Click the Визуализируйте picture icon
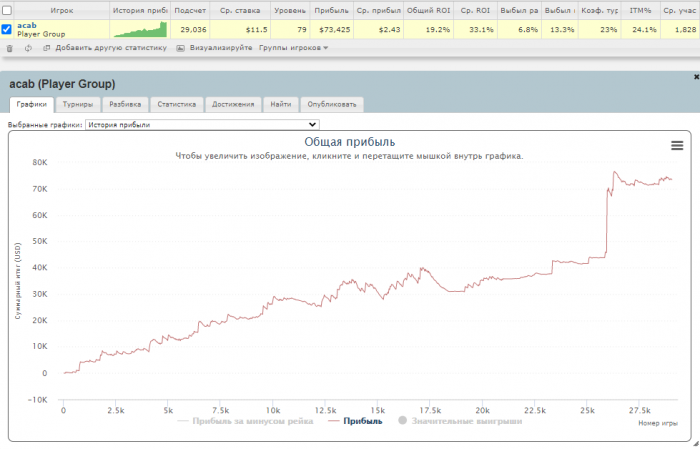The height and width of the screenshot is (449, 700). (x=180, y=48)
